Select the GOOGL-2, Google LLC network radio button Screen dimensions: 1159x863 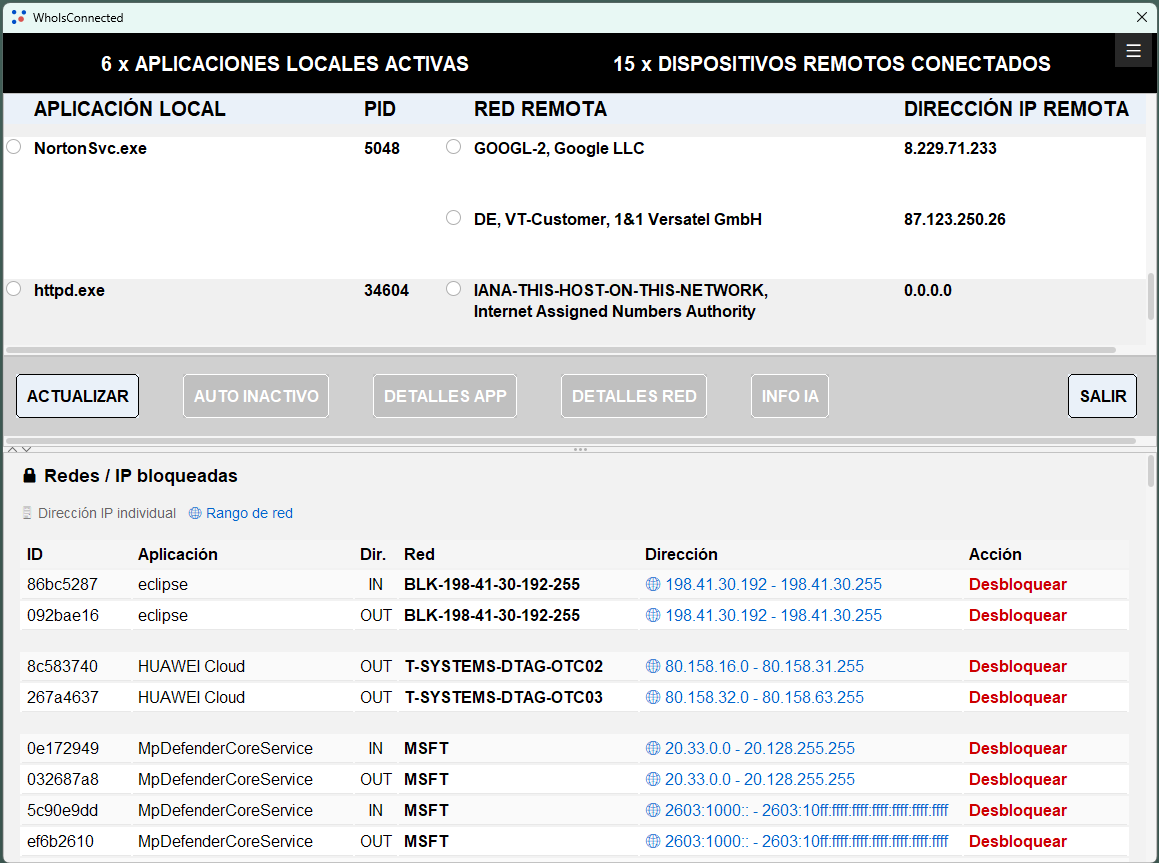click(x=454, y=147)
